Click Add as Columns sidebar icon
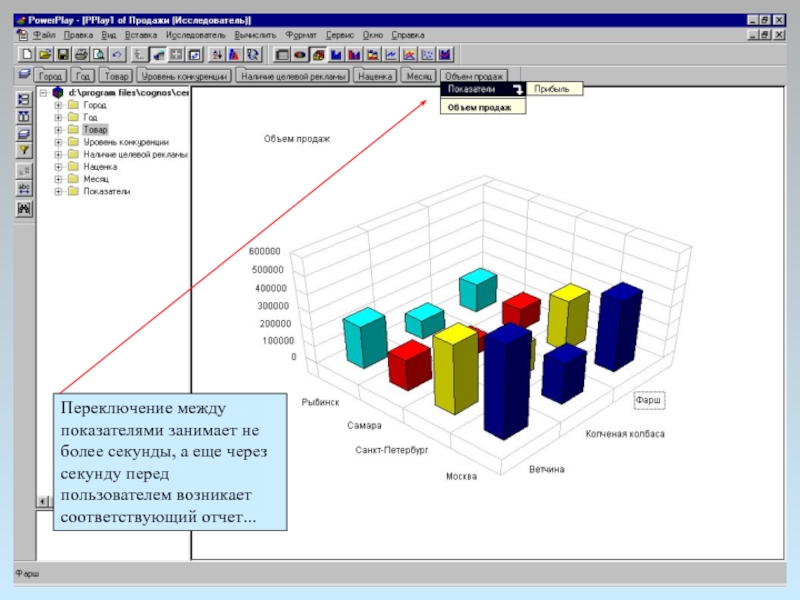800x600 pixels. click(23, 117)
